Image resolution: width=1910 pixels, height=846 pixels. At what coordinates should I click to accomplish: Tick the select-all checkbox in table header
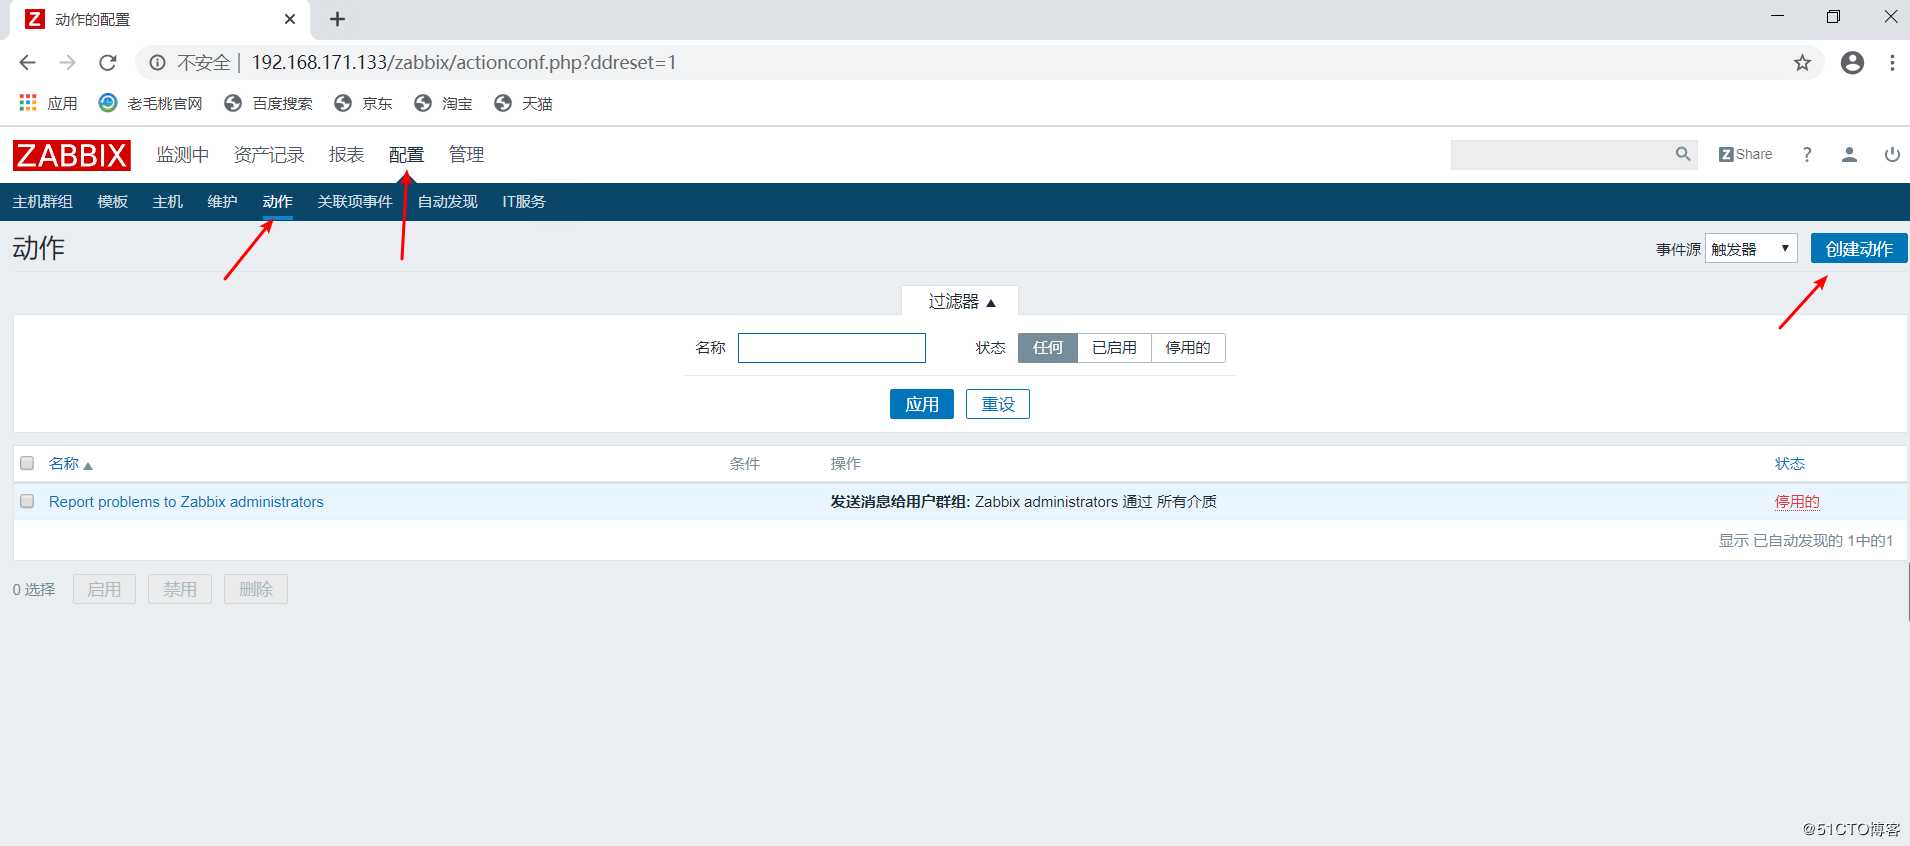[27, 463]
